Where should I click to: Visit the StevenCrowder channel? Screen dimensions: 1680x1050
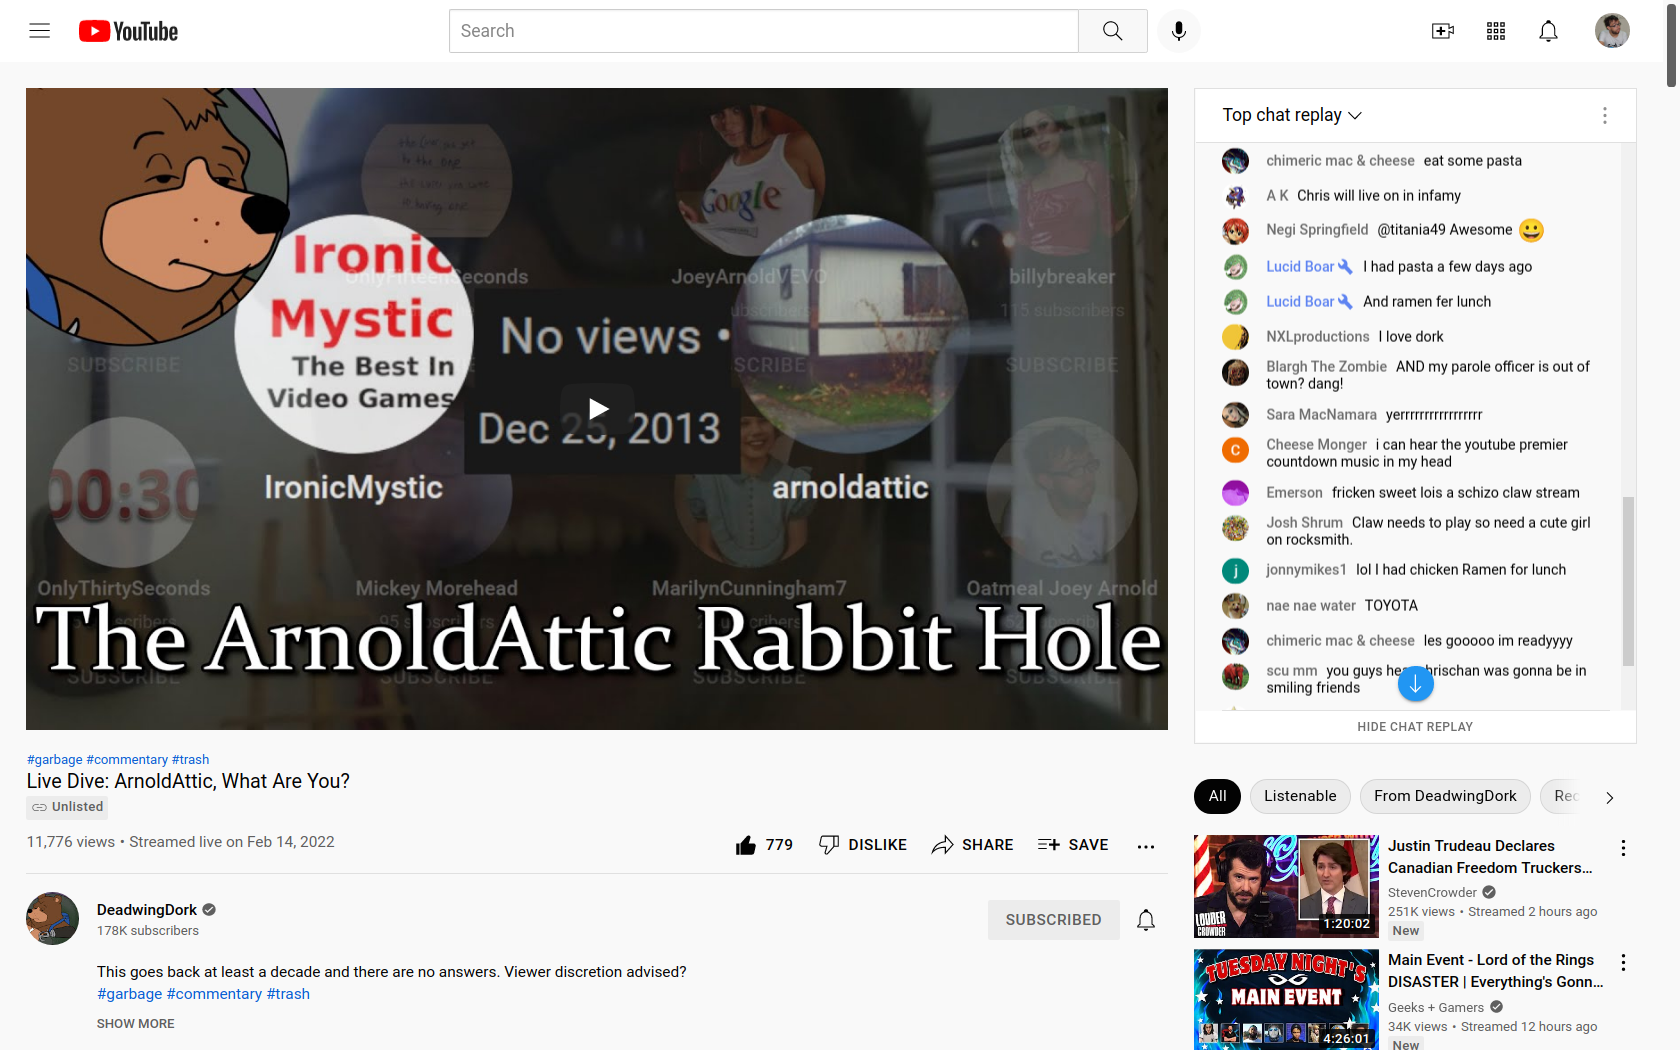(1432, 893)
